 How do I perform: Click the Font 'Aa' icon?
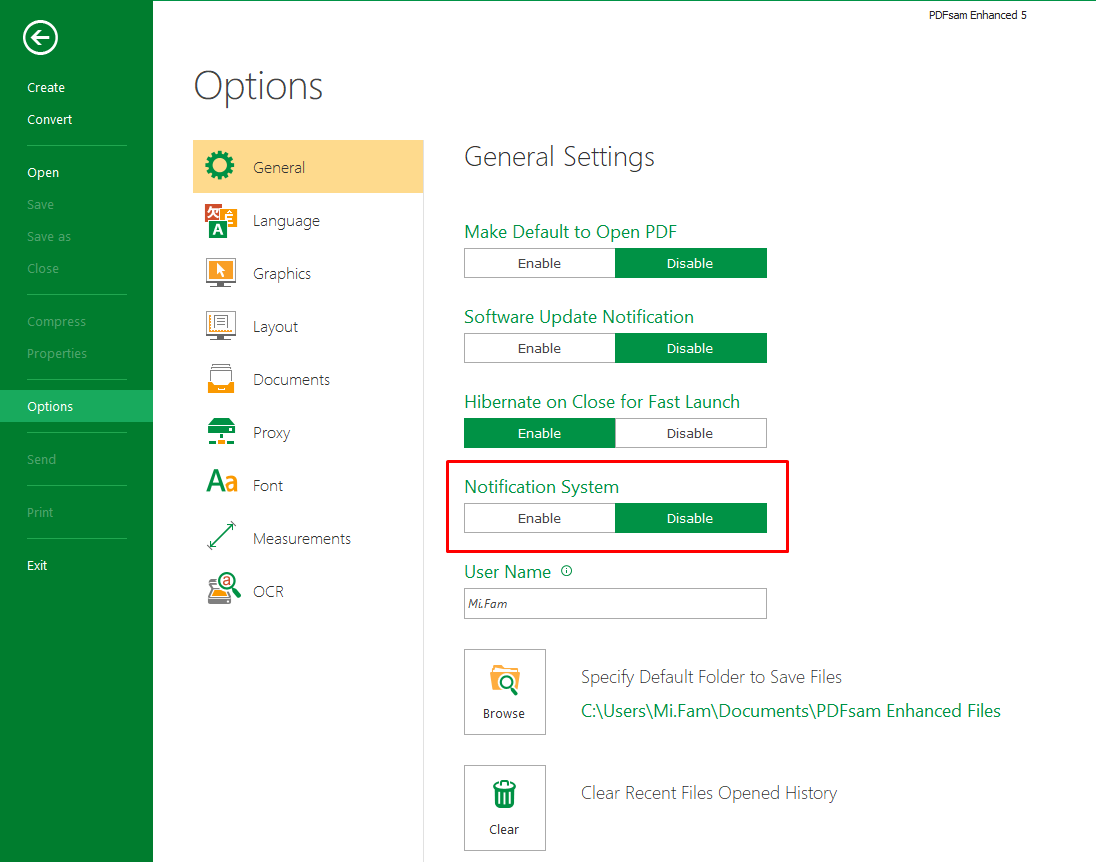(222, 482)
